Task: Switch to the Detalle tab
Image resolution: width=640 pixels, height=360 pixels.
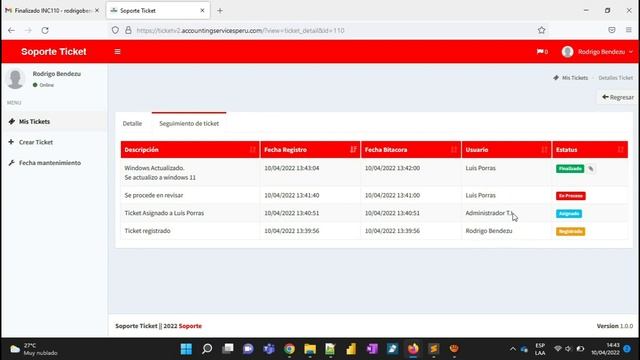Action: click(132, 123)
